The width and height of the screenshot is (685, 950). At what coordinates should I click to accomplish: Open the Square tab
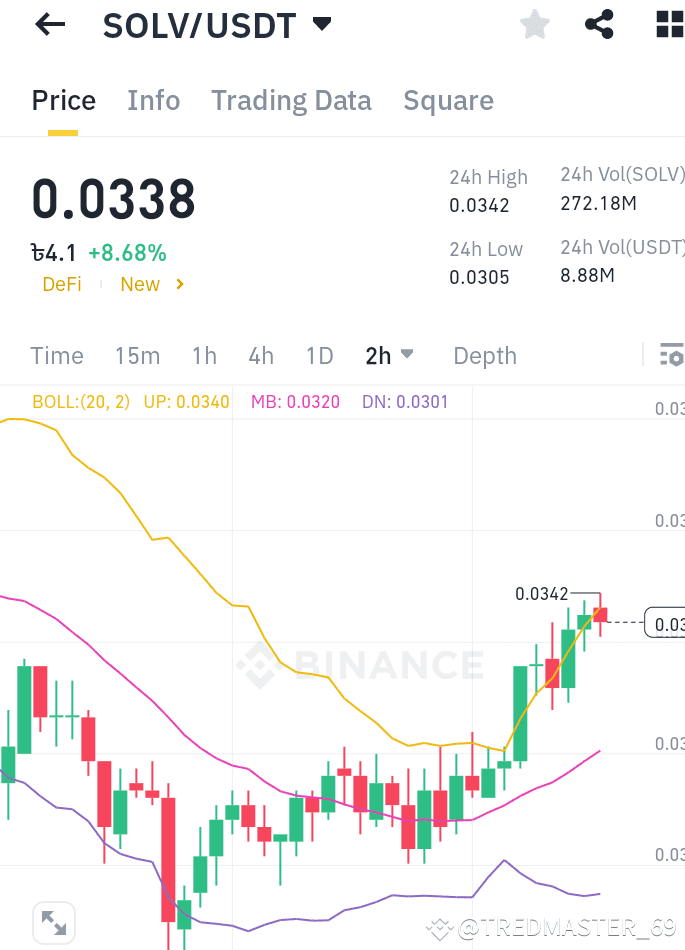[x=448, y=100]
